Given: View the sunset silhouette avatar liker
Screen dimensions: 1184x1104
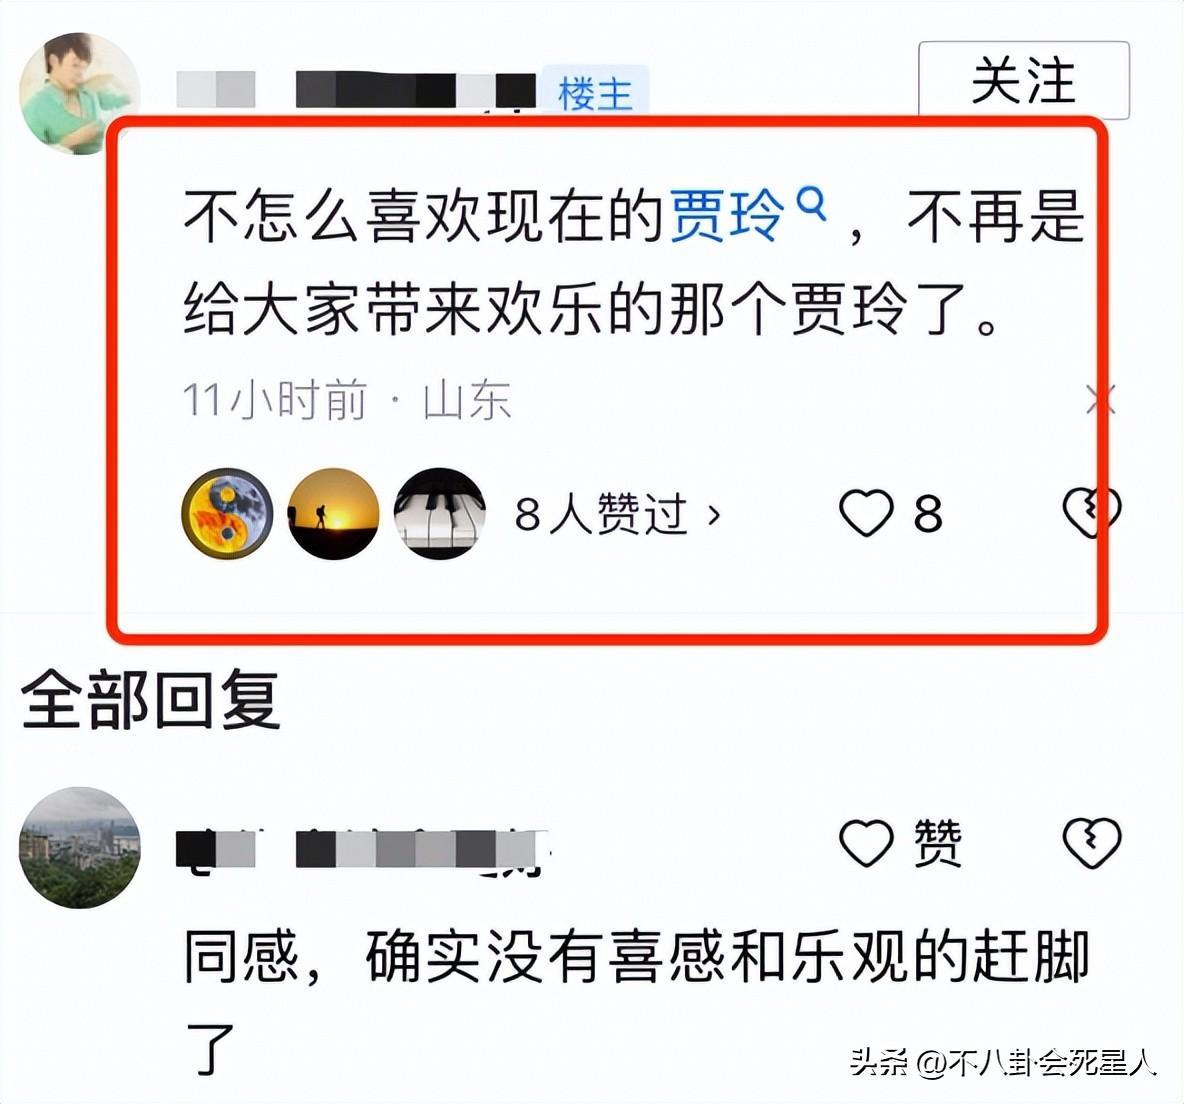Looking at the screenshot, I should (x=333, y=513).
